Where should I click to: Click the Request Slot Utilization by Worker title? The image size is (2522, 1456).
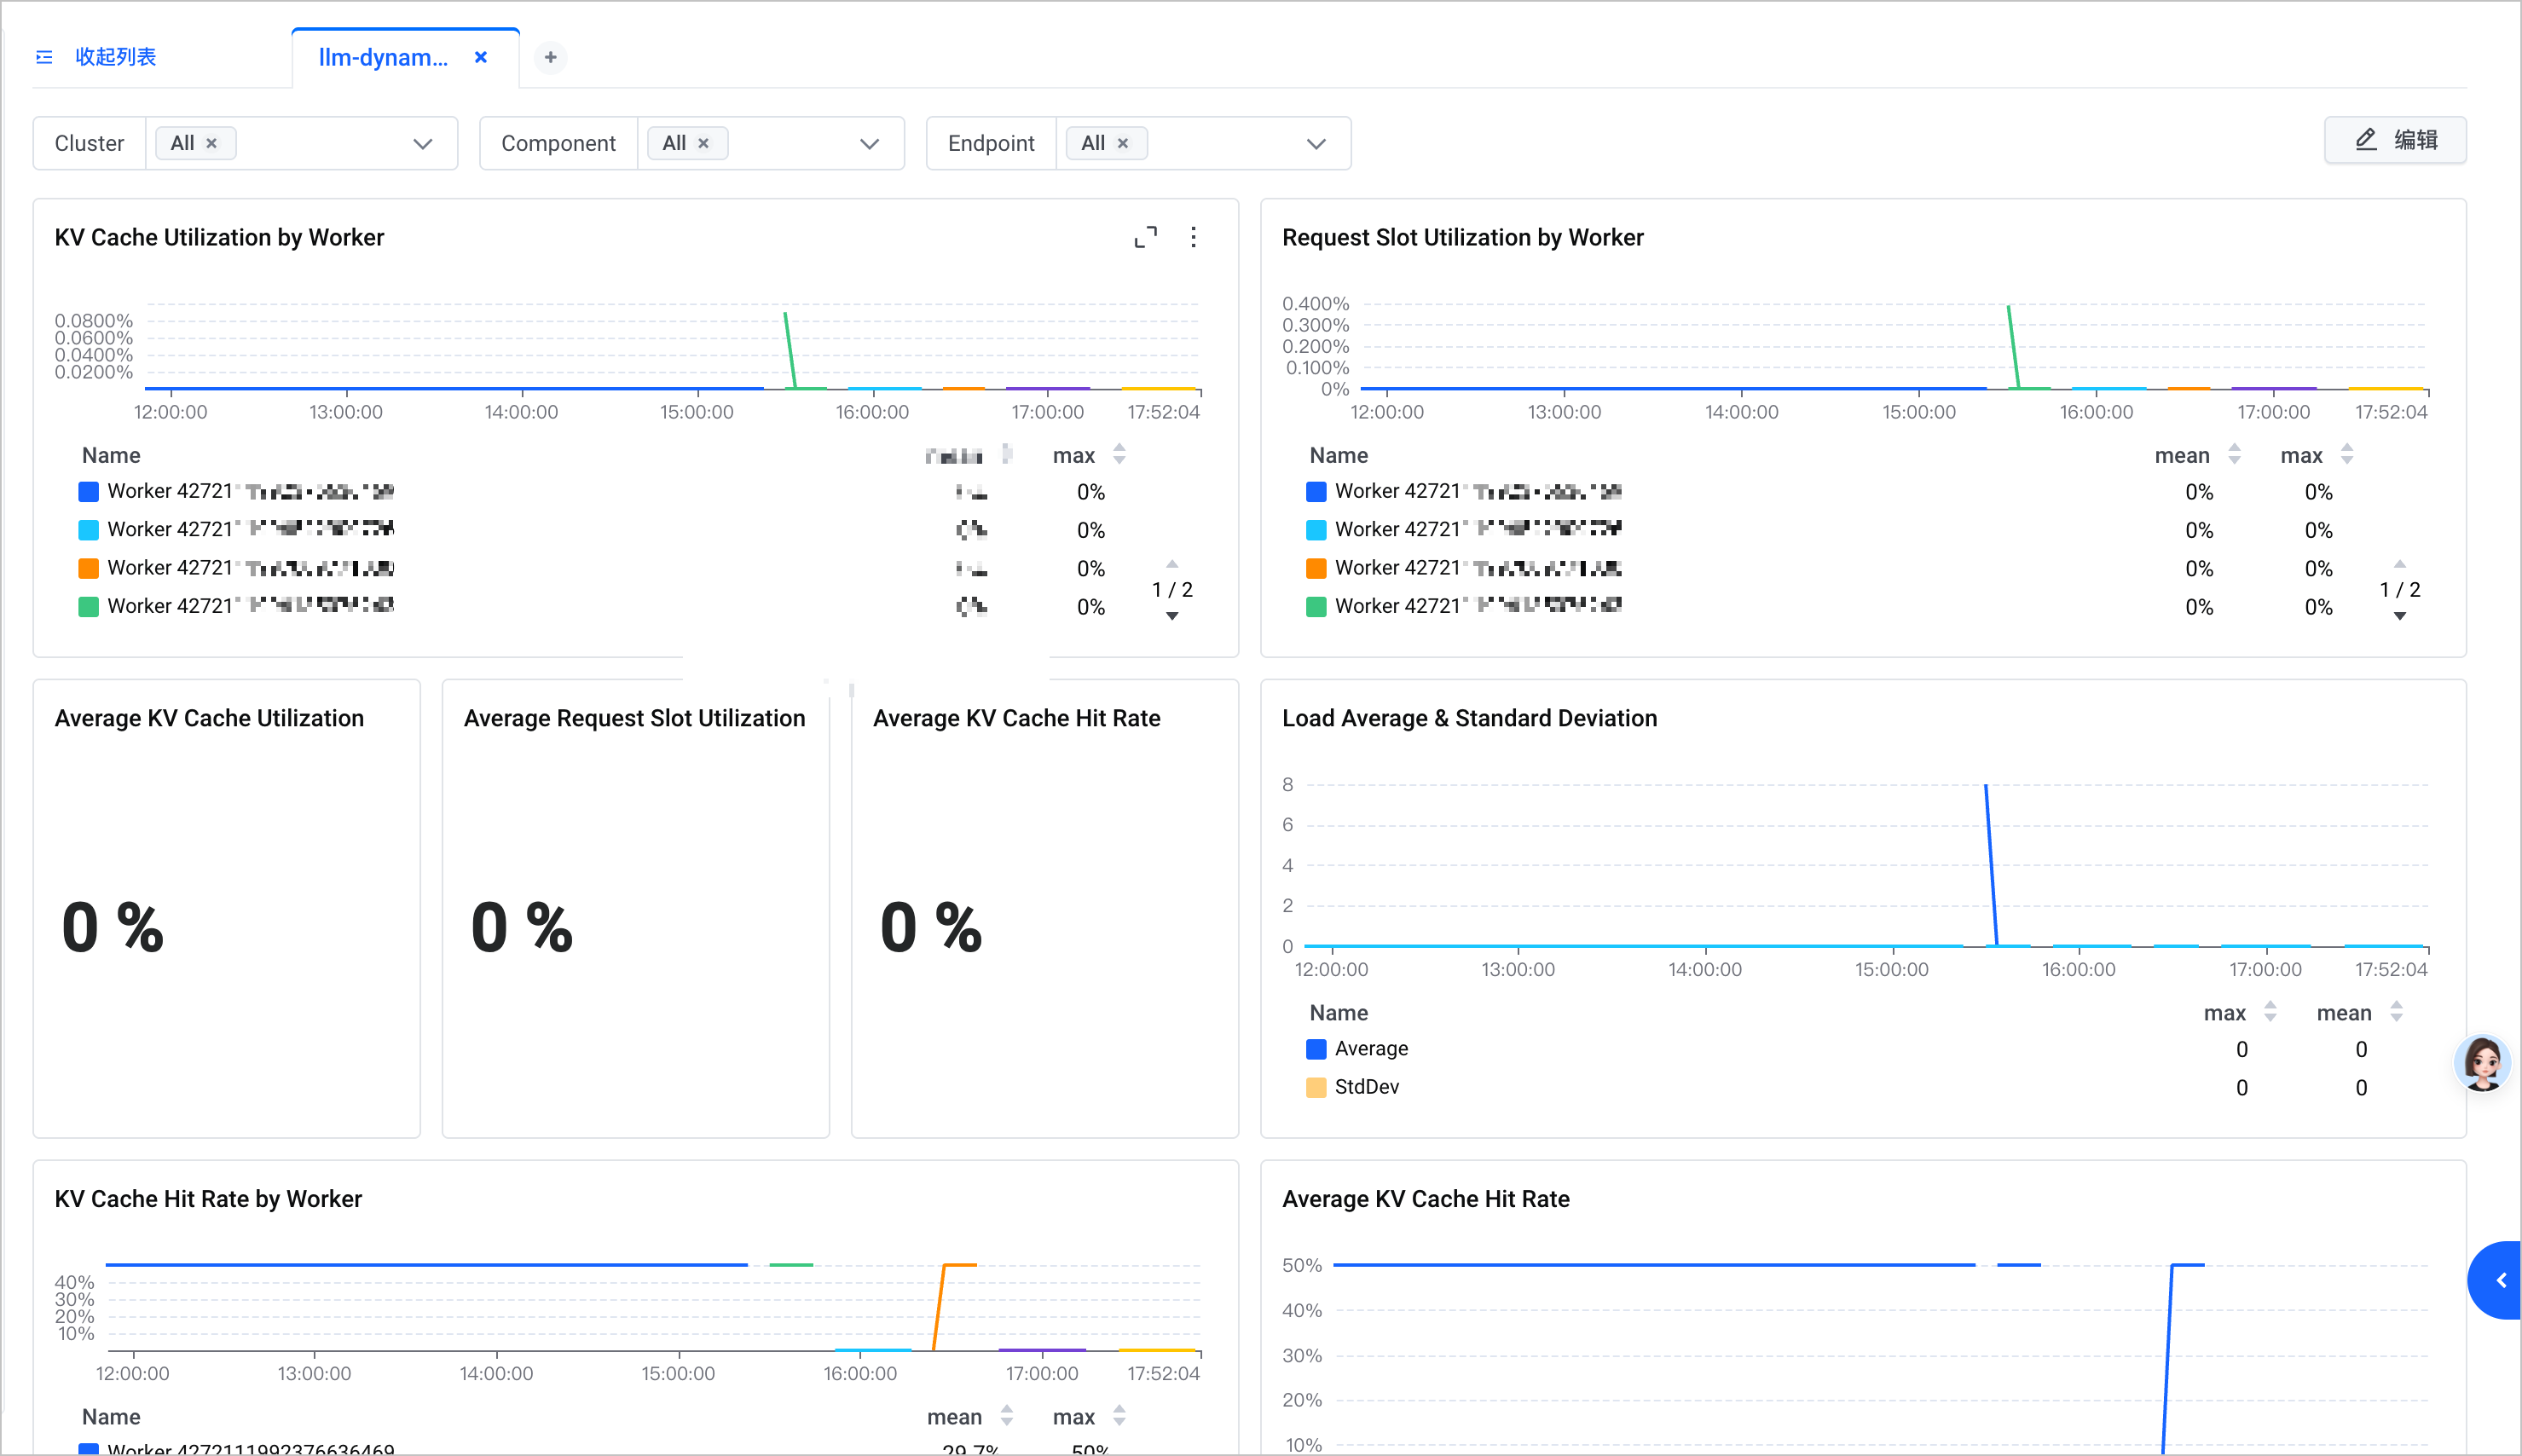(x=1462, y=237)
